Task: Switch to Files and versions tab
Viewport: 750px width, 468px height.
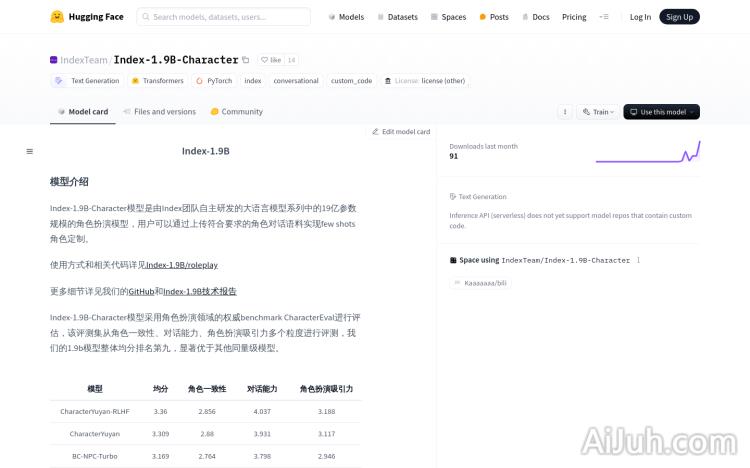Action: 159,112
